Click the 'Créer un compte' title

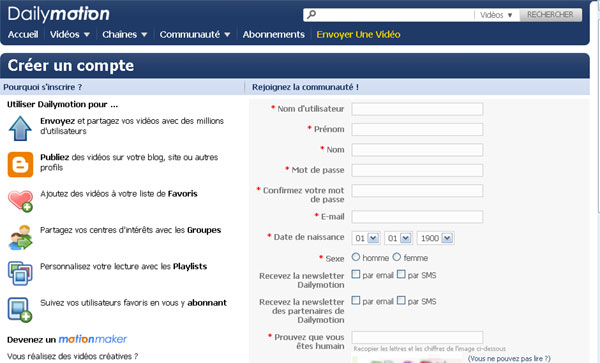(x=71, y=65)
